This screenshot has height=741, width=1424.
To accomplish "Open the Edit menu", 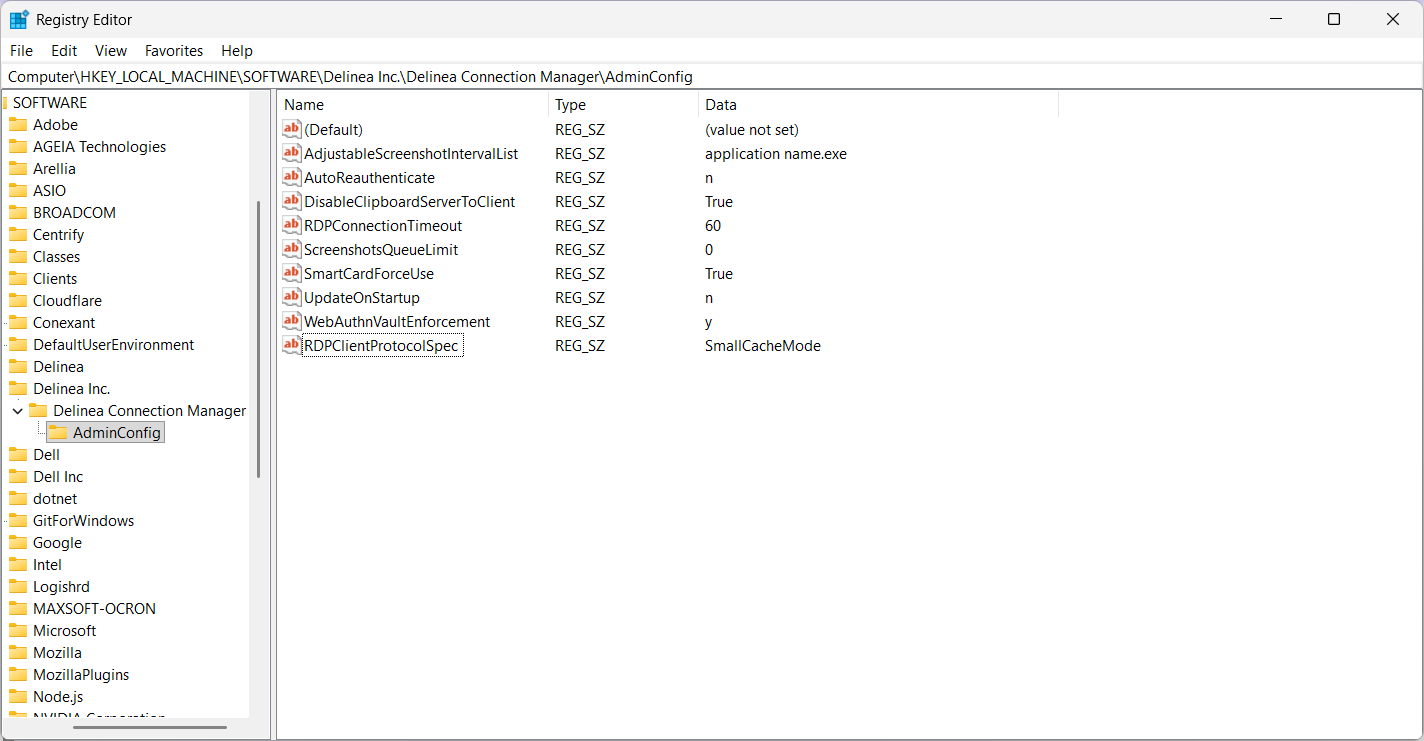I will pyautogui.click(x=64, y=51).
